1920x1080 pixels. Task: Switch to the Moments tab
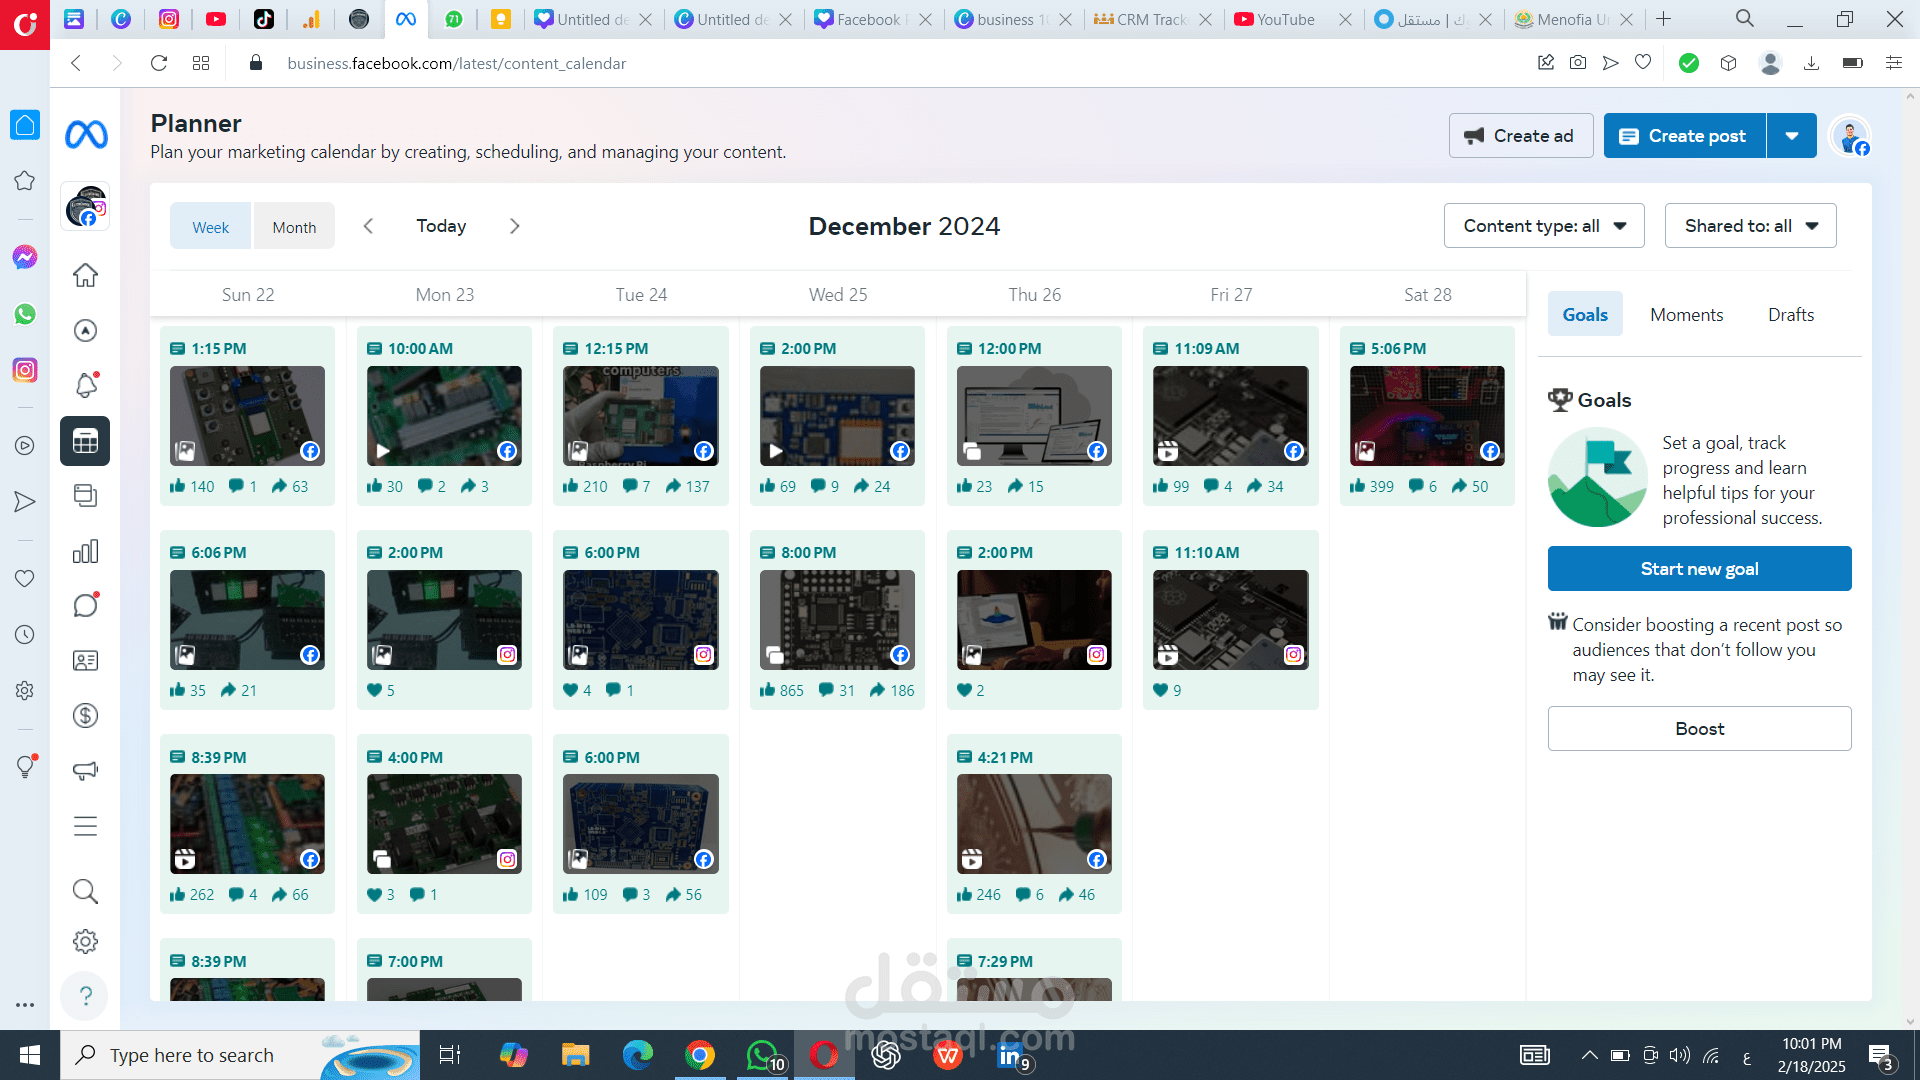point(1686,315)
